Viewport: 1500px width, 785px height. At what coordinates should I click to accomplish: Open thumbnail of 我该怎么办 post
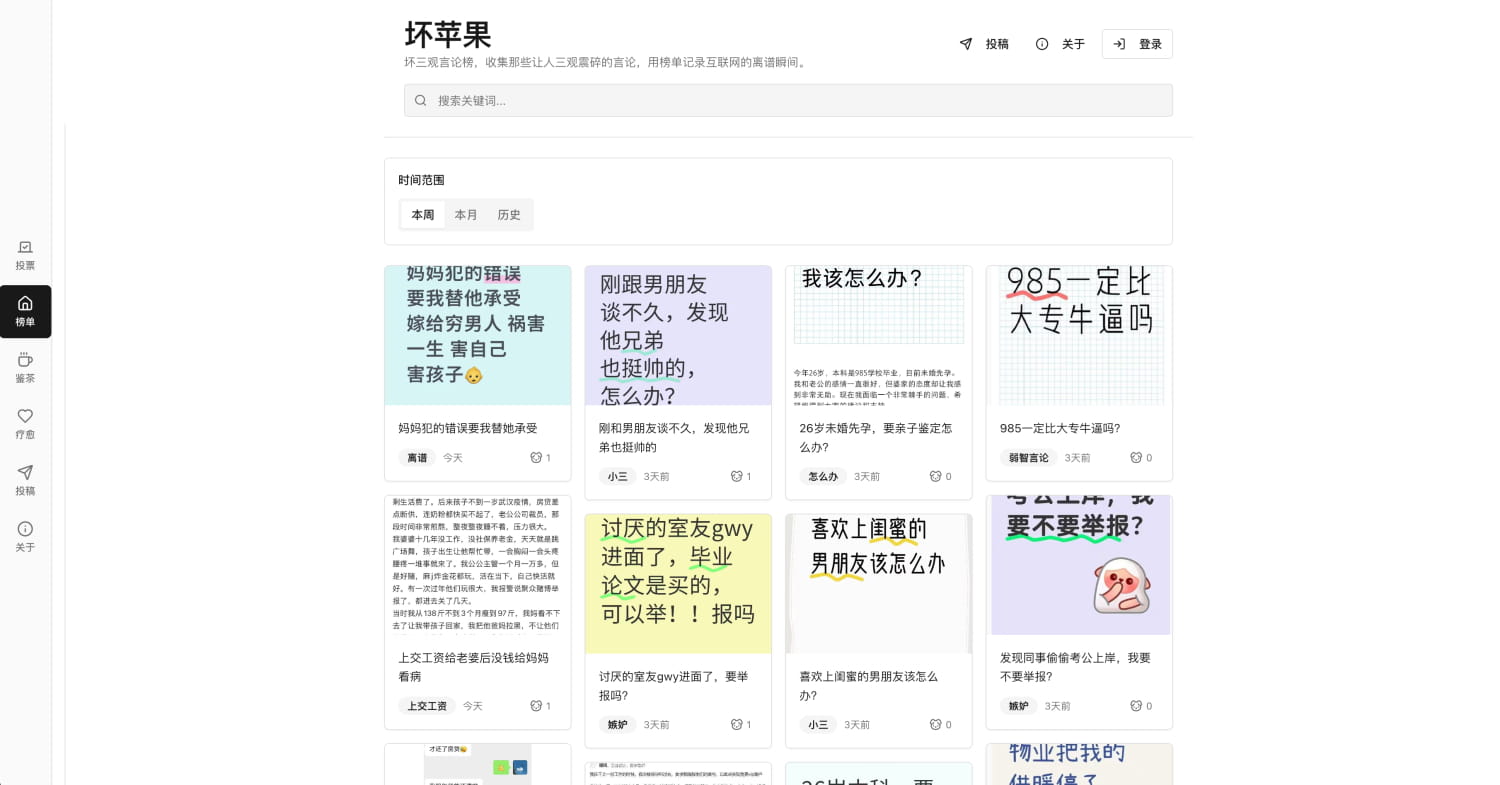coord(879,336)
